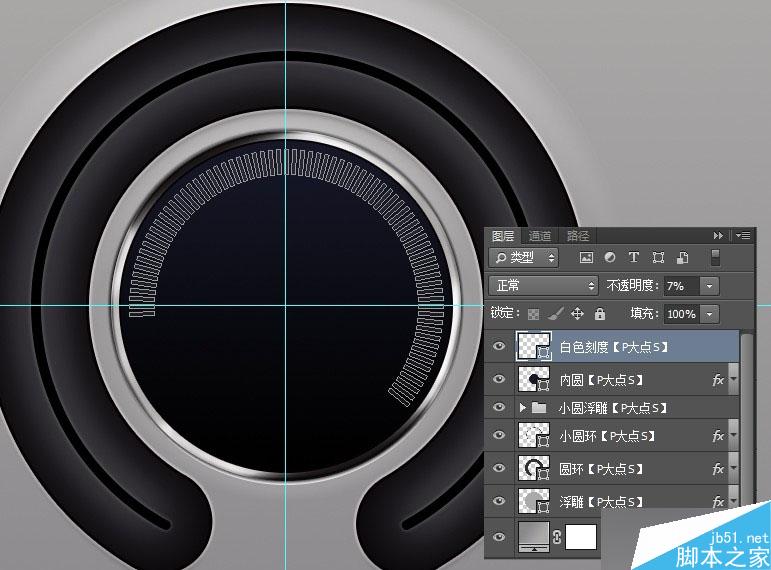Toggle the layer filtering switch
The height and width of the screenshot is (570, 771).
pos(715,258)
